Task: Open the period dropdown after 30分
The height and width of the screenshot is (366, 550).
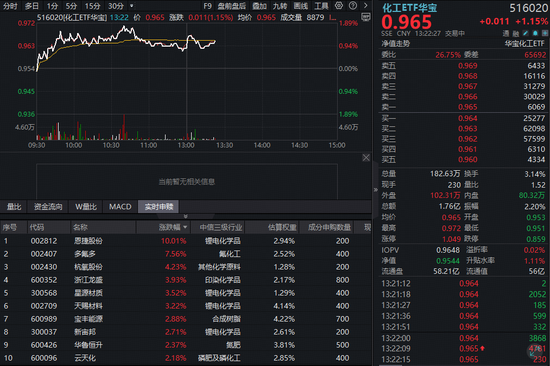Action: point(132,6)
